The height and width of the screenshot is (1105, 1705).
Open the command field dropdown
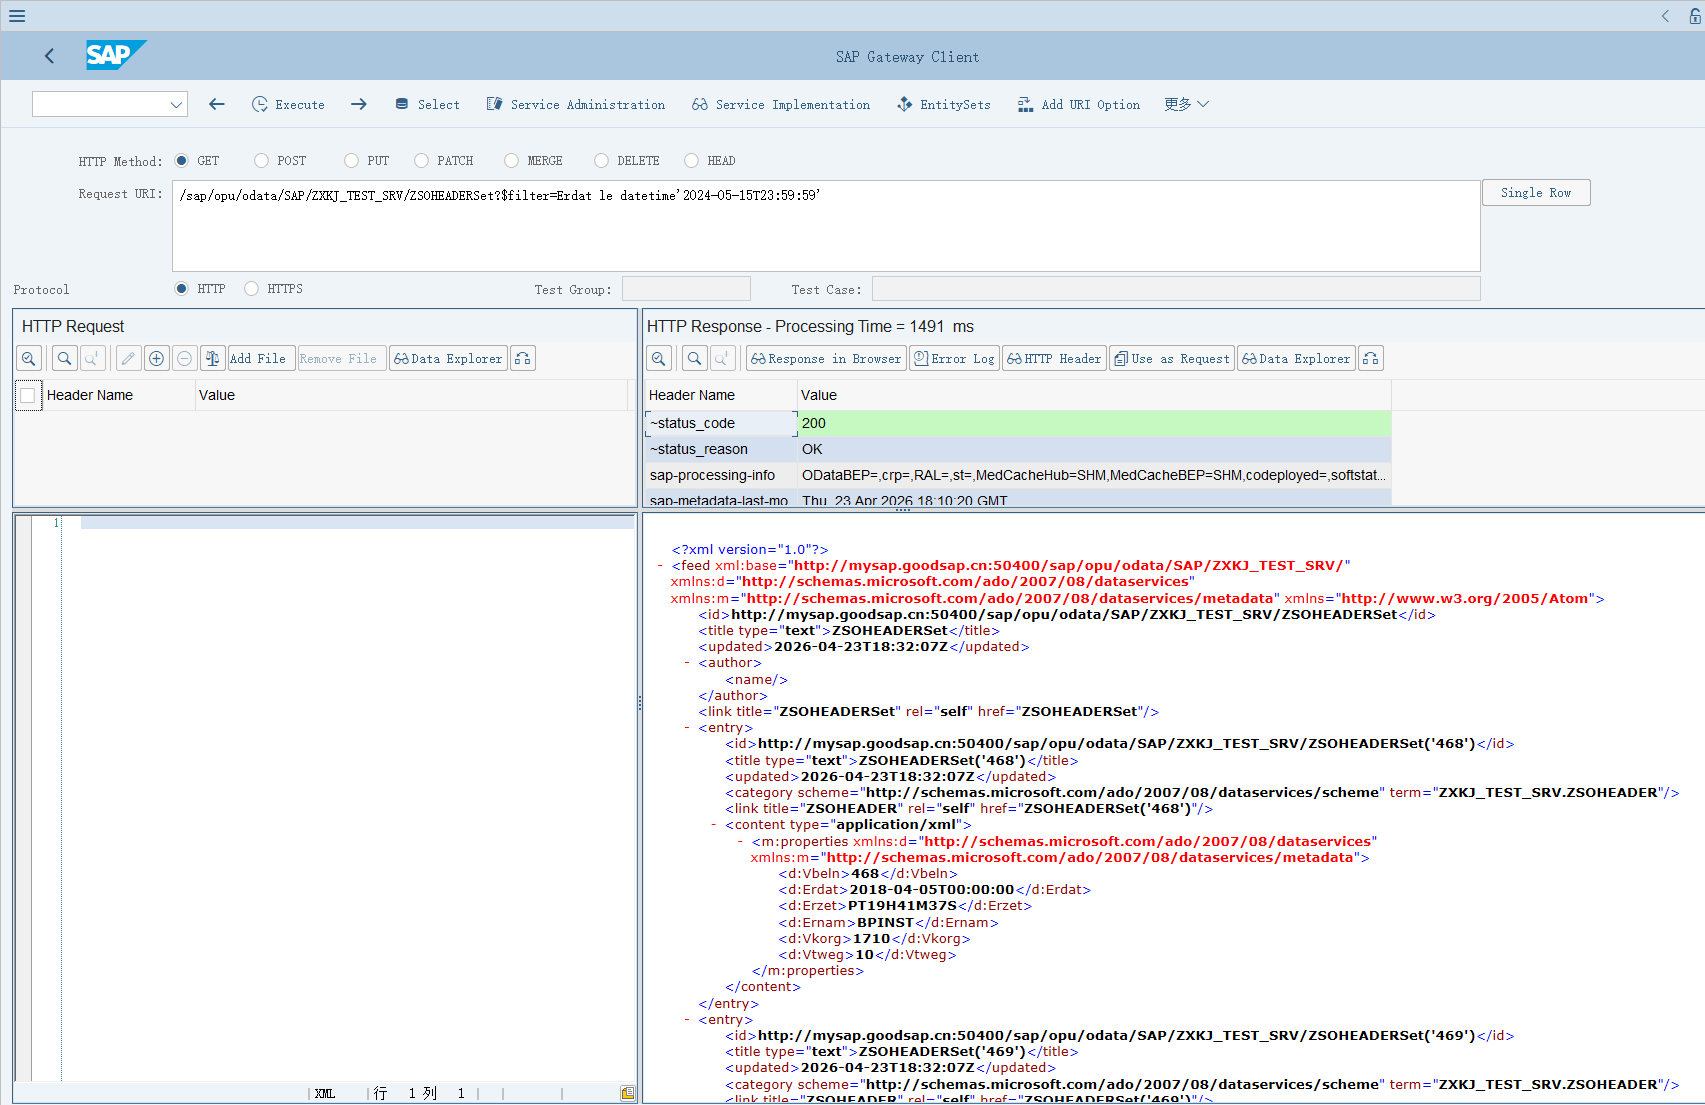[x=176, y=104]
